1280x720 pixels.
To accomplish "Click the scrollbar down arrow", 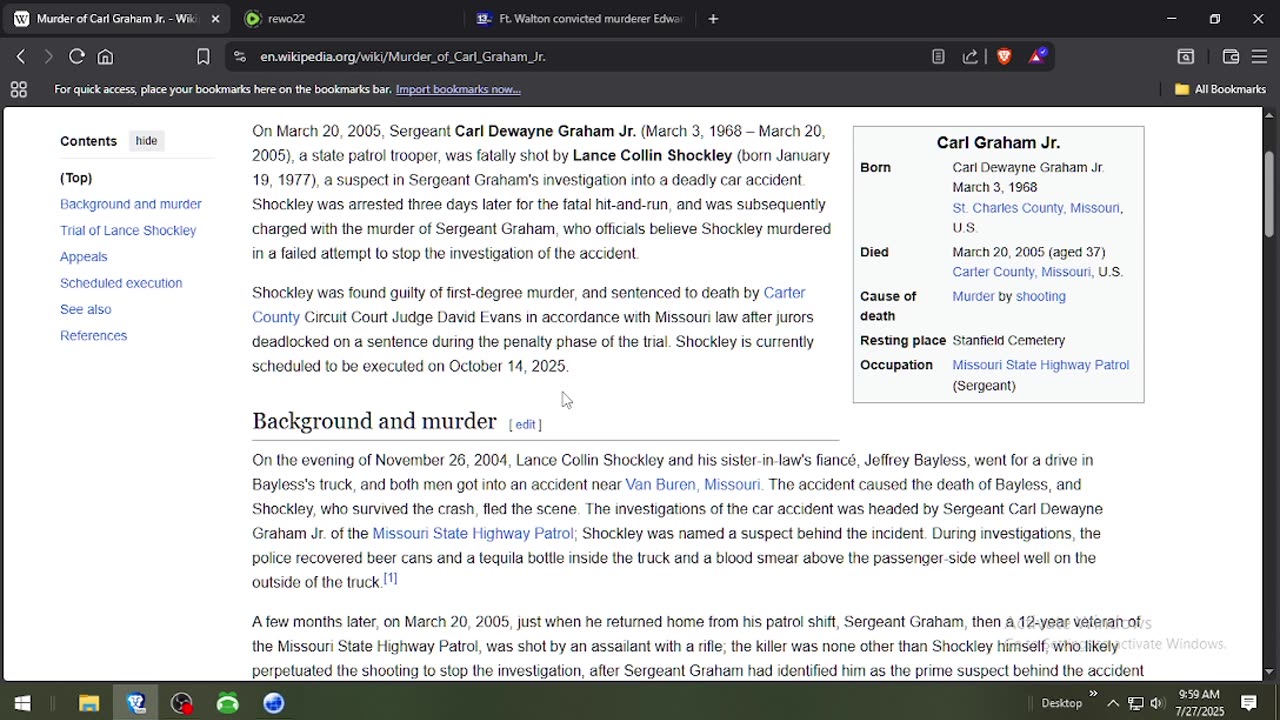I will pyautogui.click(x=1269, y=673).
